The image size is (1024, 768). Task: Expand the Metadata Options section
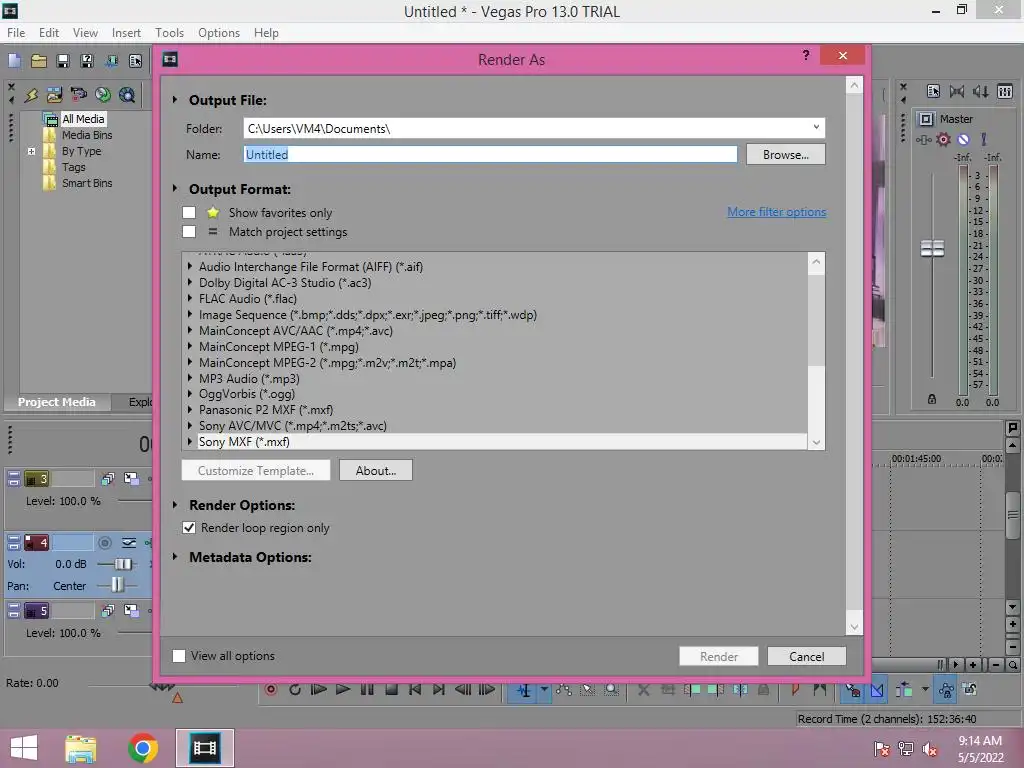pos(175,557)
